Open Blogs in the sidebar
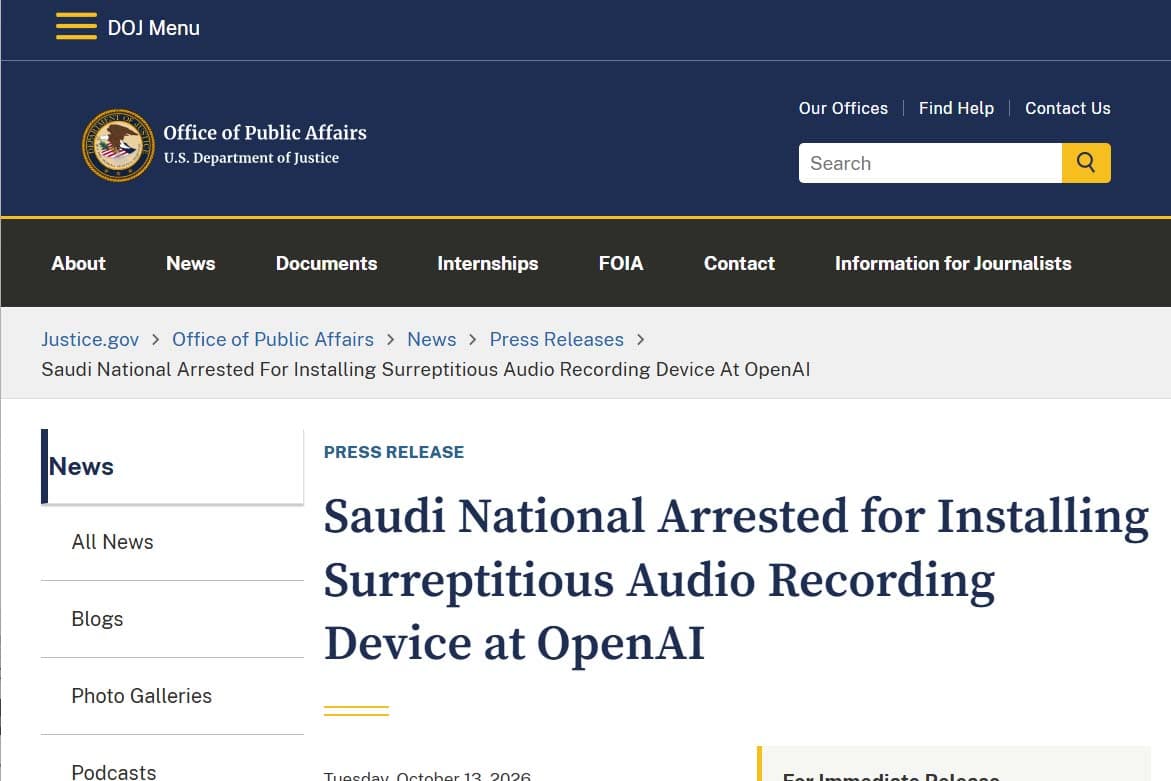This screenshot has width=1171, height=781. coord(97,619)
